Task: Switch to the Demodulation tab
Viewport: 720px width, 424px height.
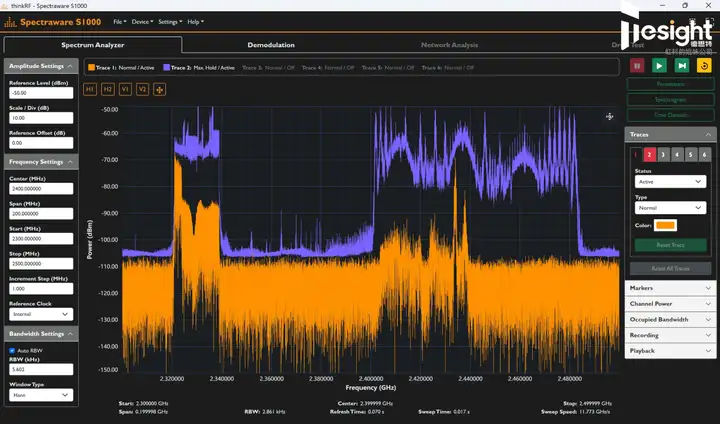Action: [x=271, y=45]
